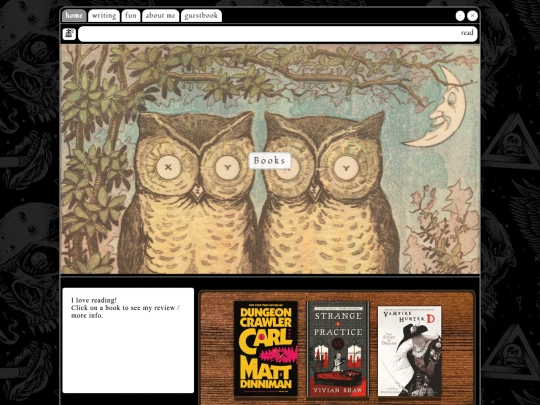Click the close X circle button
Image resolution: width=540 pixels, height=405 pixels.
472,16
